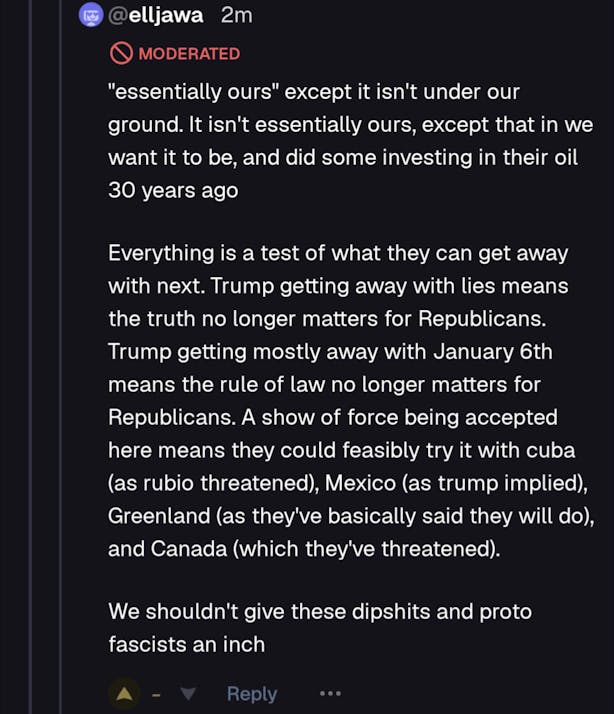
Task: Reply to the comment
Action: click(252, 694)
